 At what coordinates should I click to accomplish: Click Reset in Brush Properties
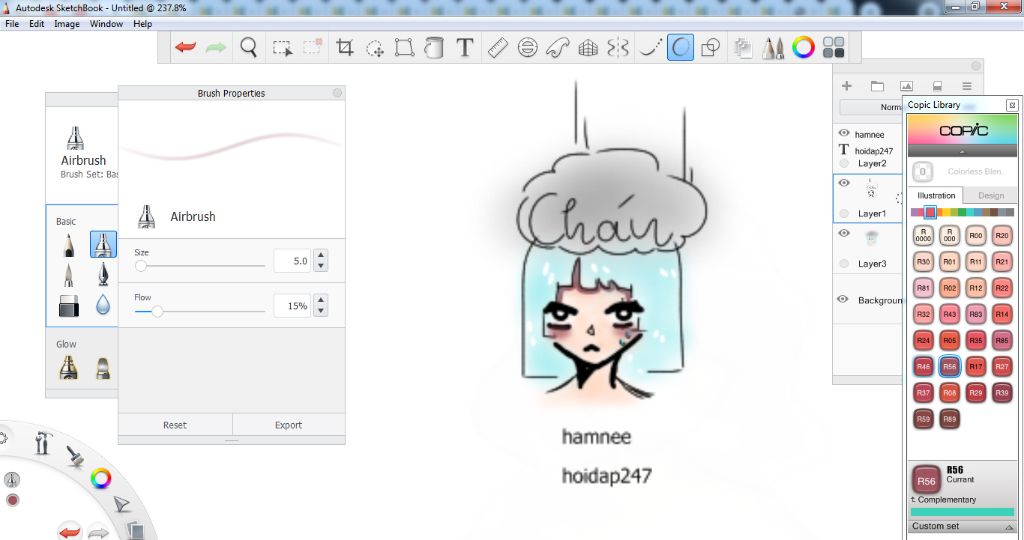pos(175,425)
